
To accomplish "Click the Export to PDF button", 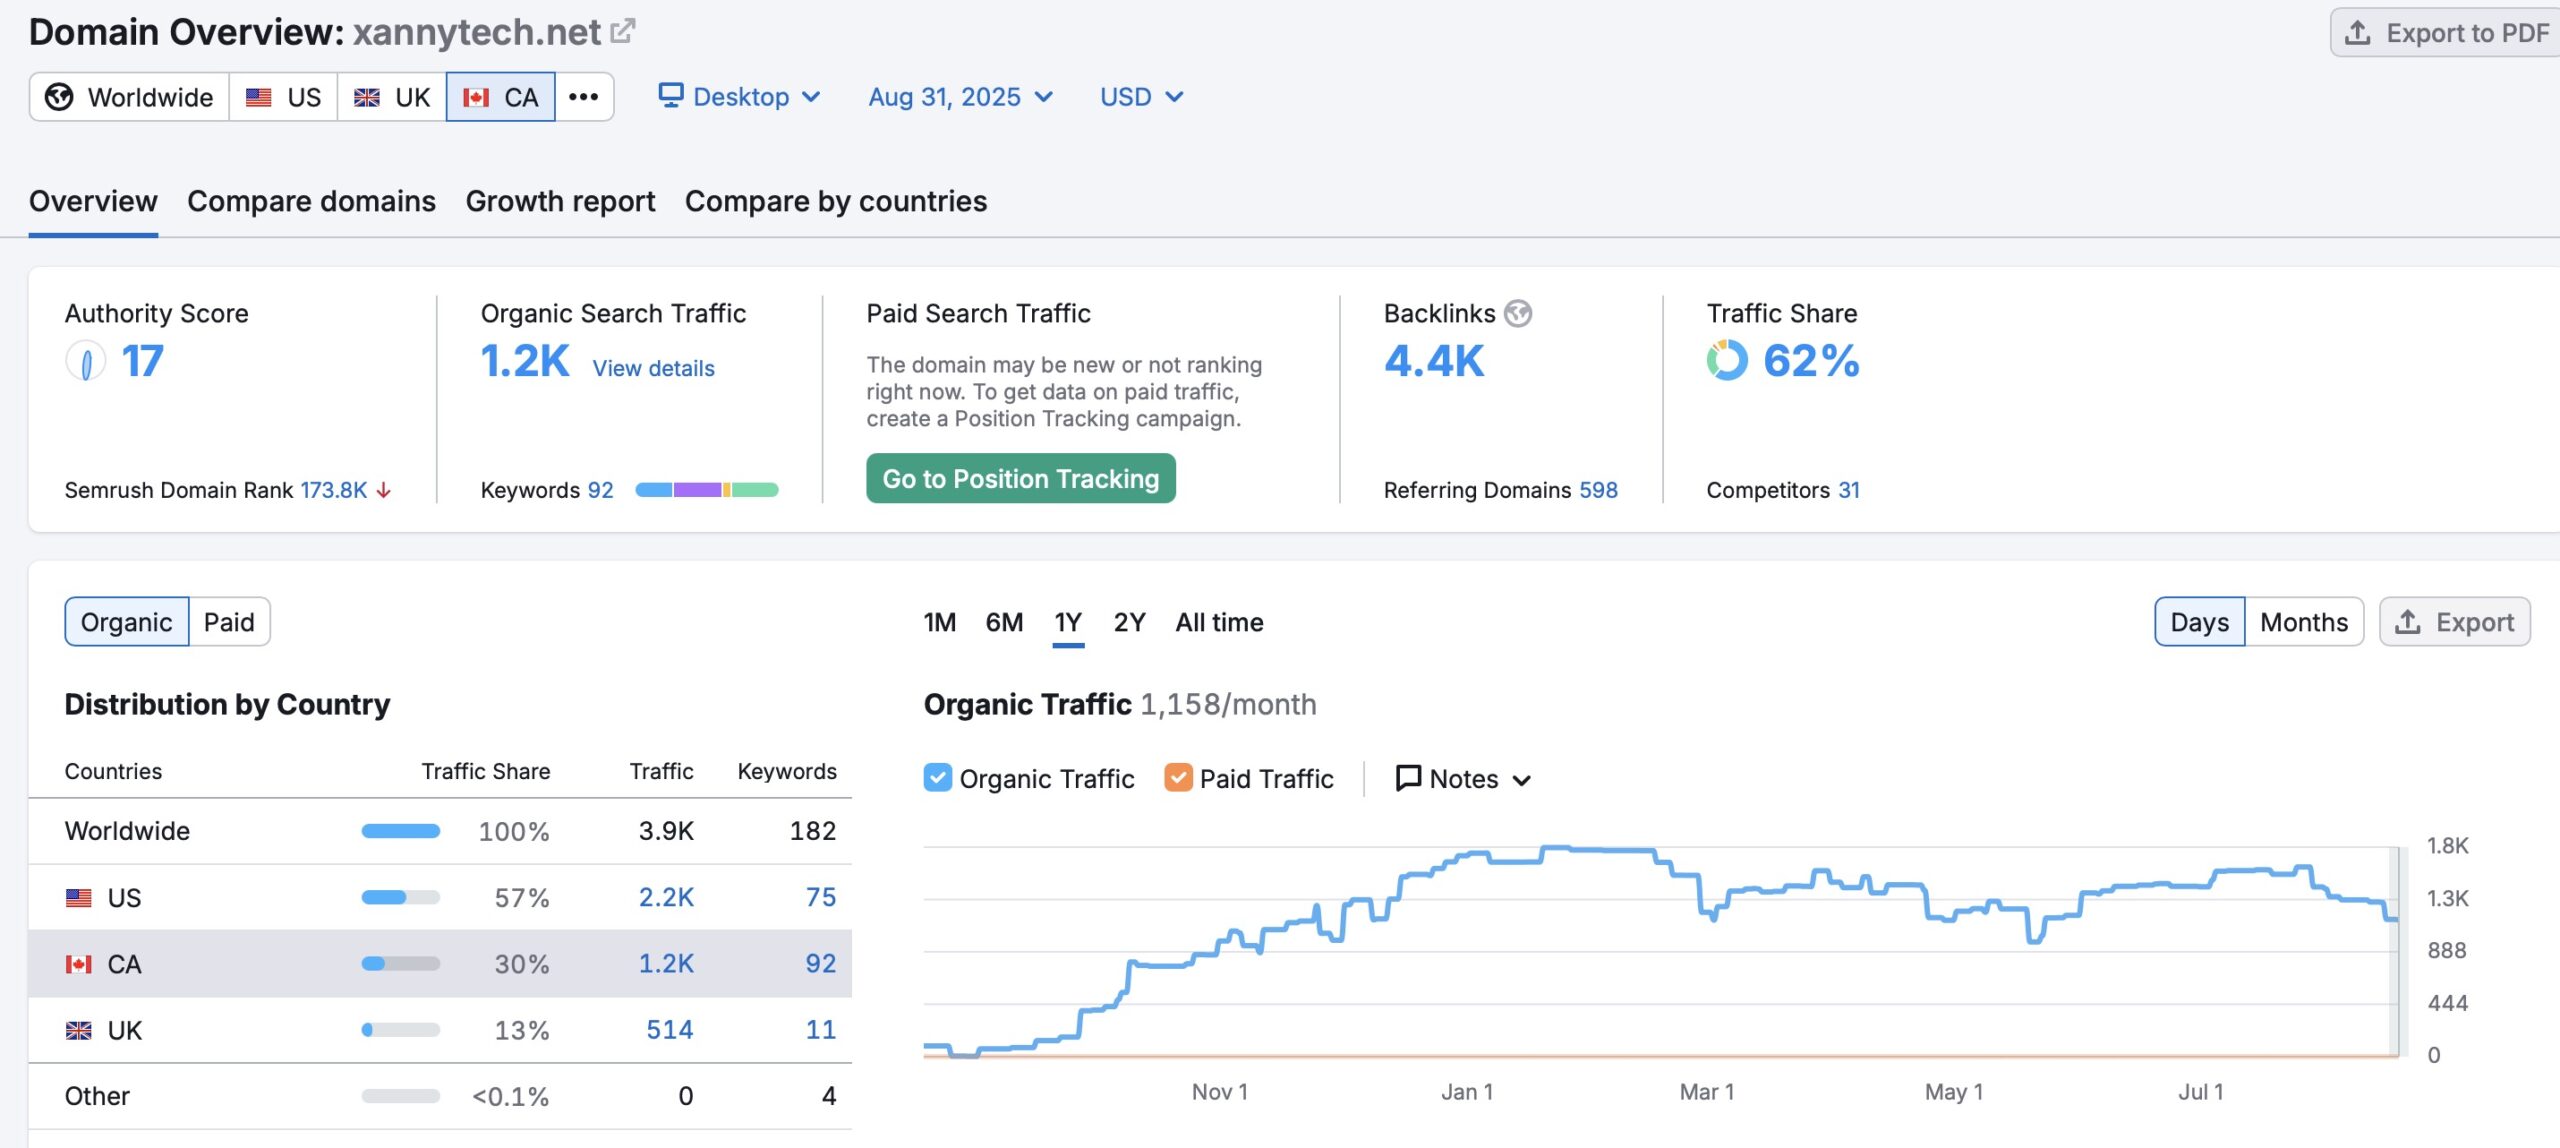I will pos(2446,33).
